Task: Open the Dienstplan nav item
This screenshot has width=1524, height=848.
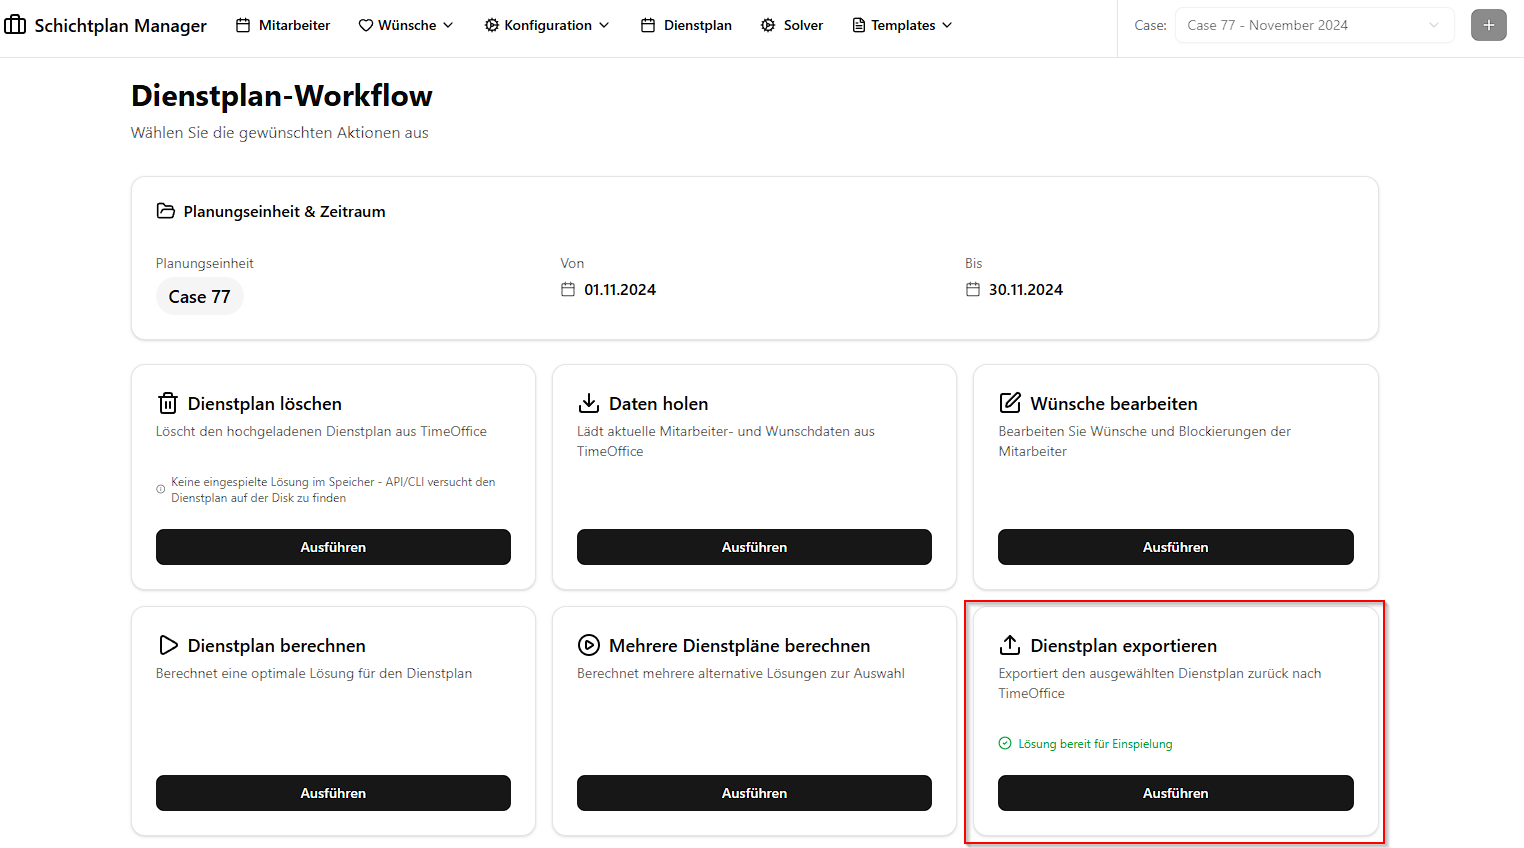Action: pos(686,25)
